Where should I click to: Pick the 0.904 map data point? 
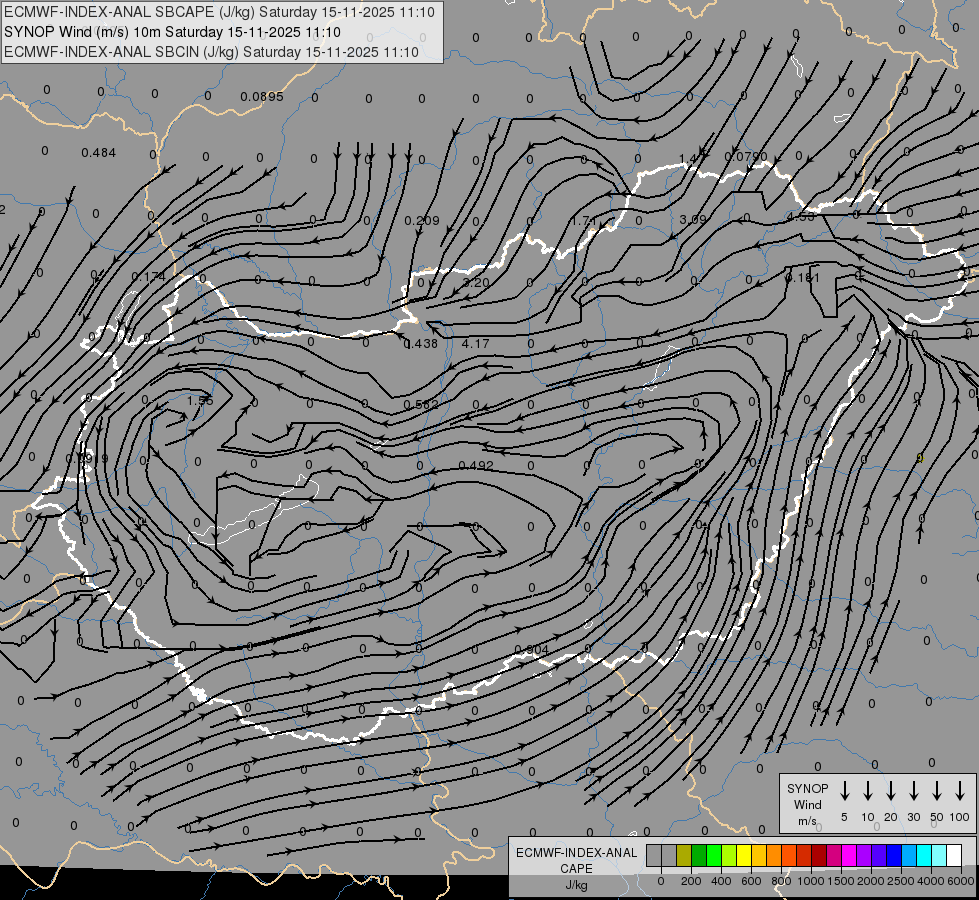coord(531,650)
